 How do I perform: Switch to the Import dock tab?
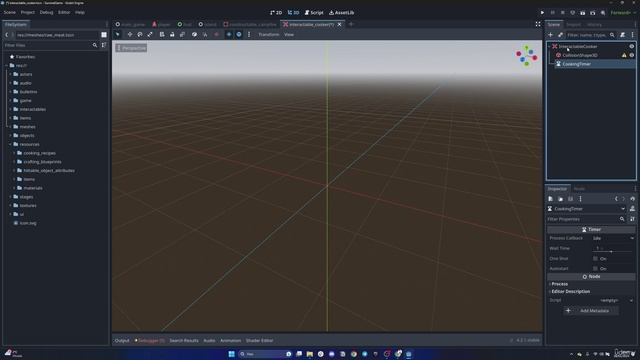tap(573, 24)
